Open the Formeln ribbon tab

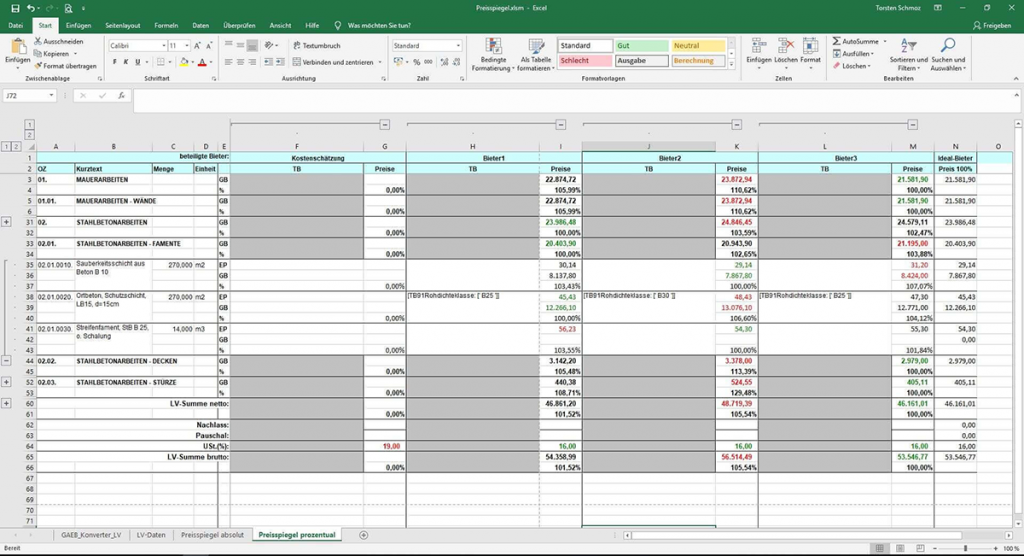pos(166,25)
